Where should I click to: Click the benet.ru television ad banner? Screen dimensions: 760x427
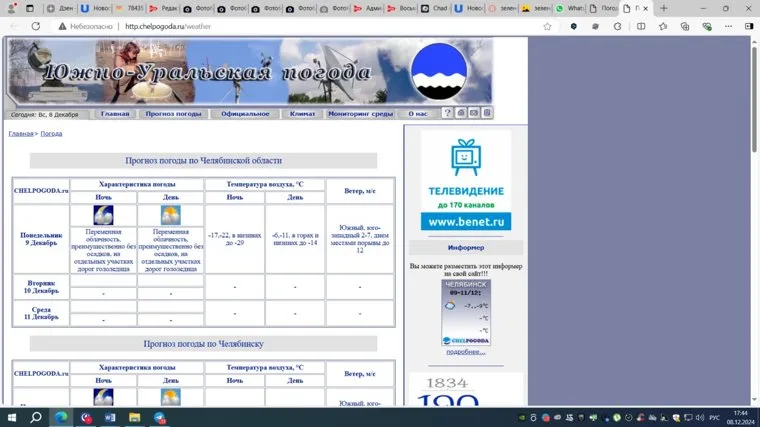pos(465,181)
